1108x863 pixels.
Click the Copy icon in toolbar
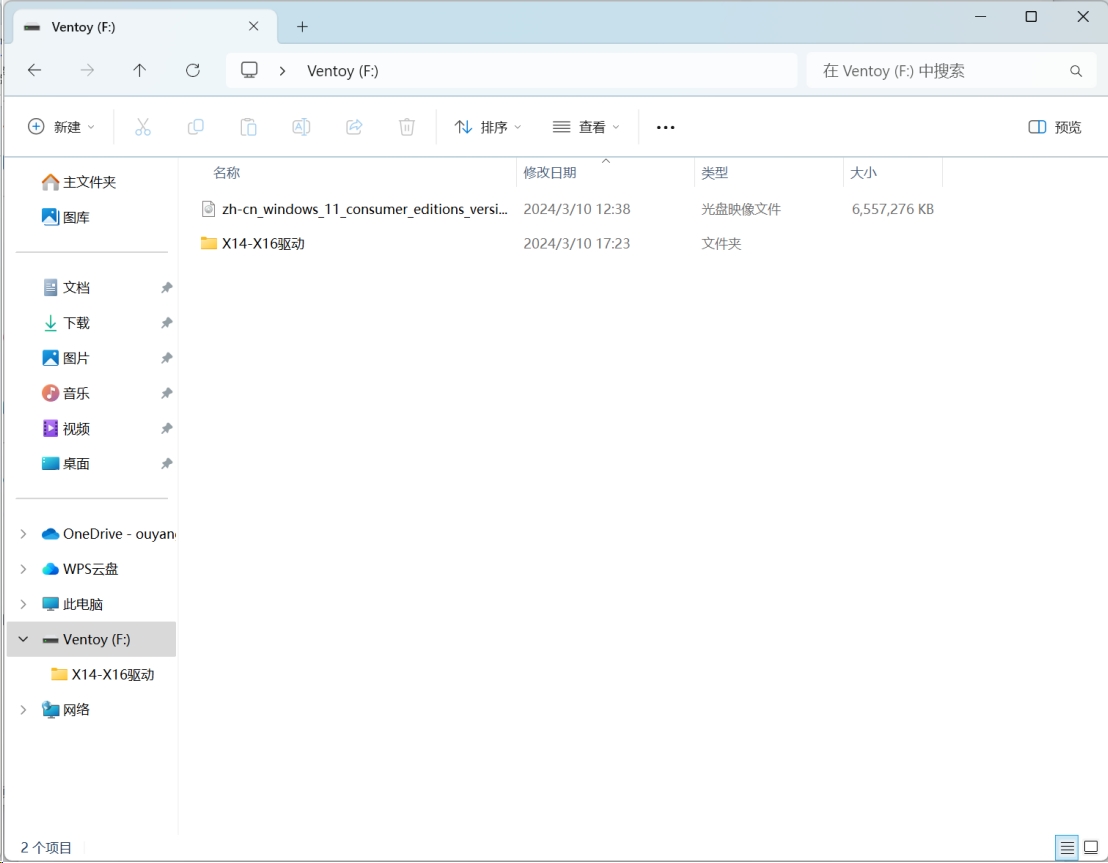point(196,127)
